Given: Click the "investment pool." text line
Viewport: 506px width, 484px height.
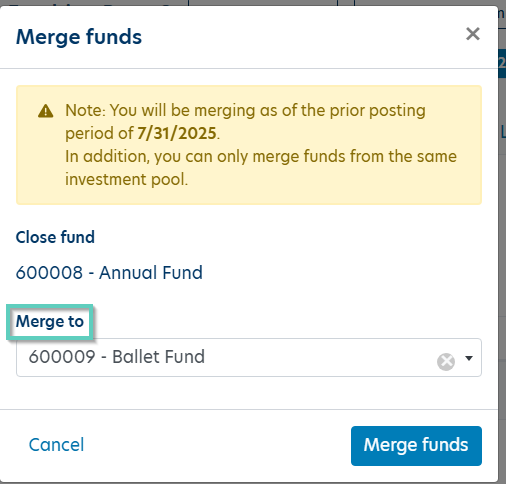Looking at the screenshot, I should pos(127,179).
